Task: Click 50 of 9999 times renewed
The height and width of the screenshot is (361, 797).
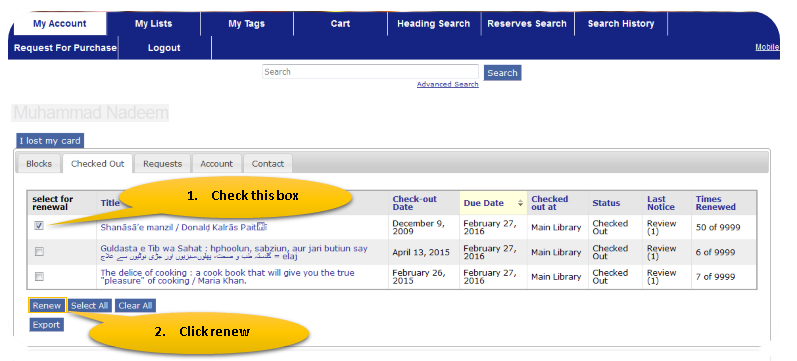Action: (x=718, y=227)
